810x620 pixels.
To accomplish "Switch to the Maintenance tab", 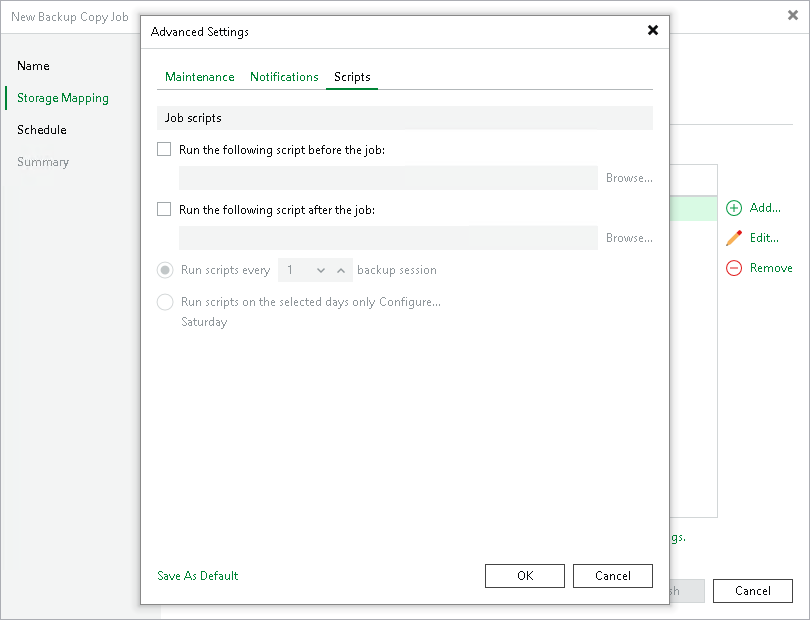I will coord(199,77).
